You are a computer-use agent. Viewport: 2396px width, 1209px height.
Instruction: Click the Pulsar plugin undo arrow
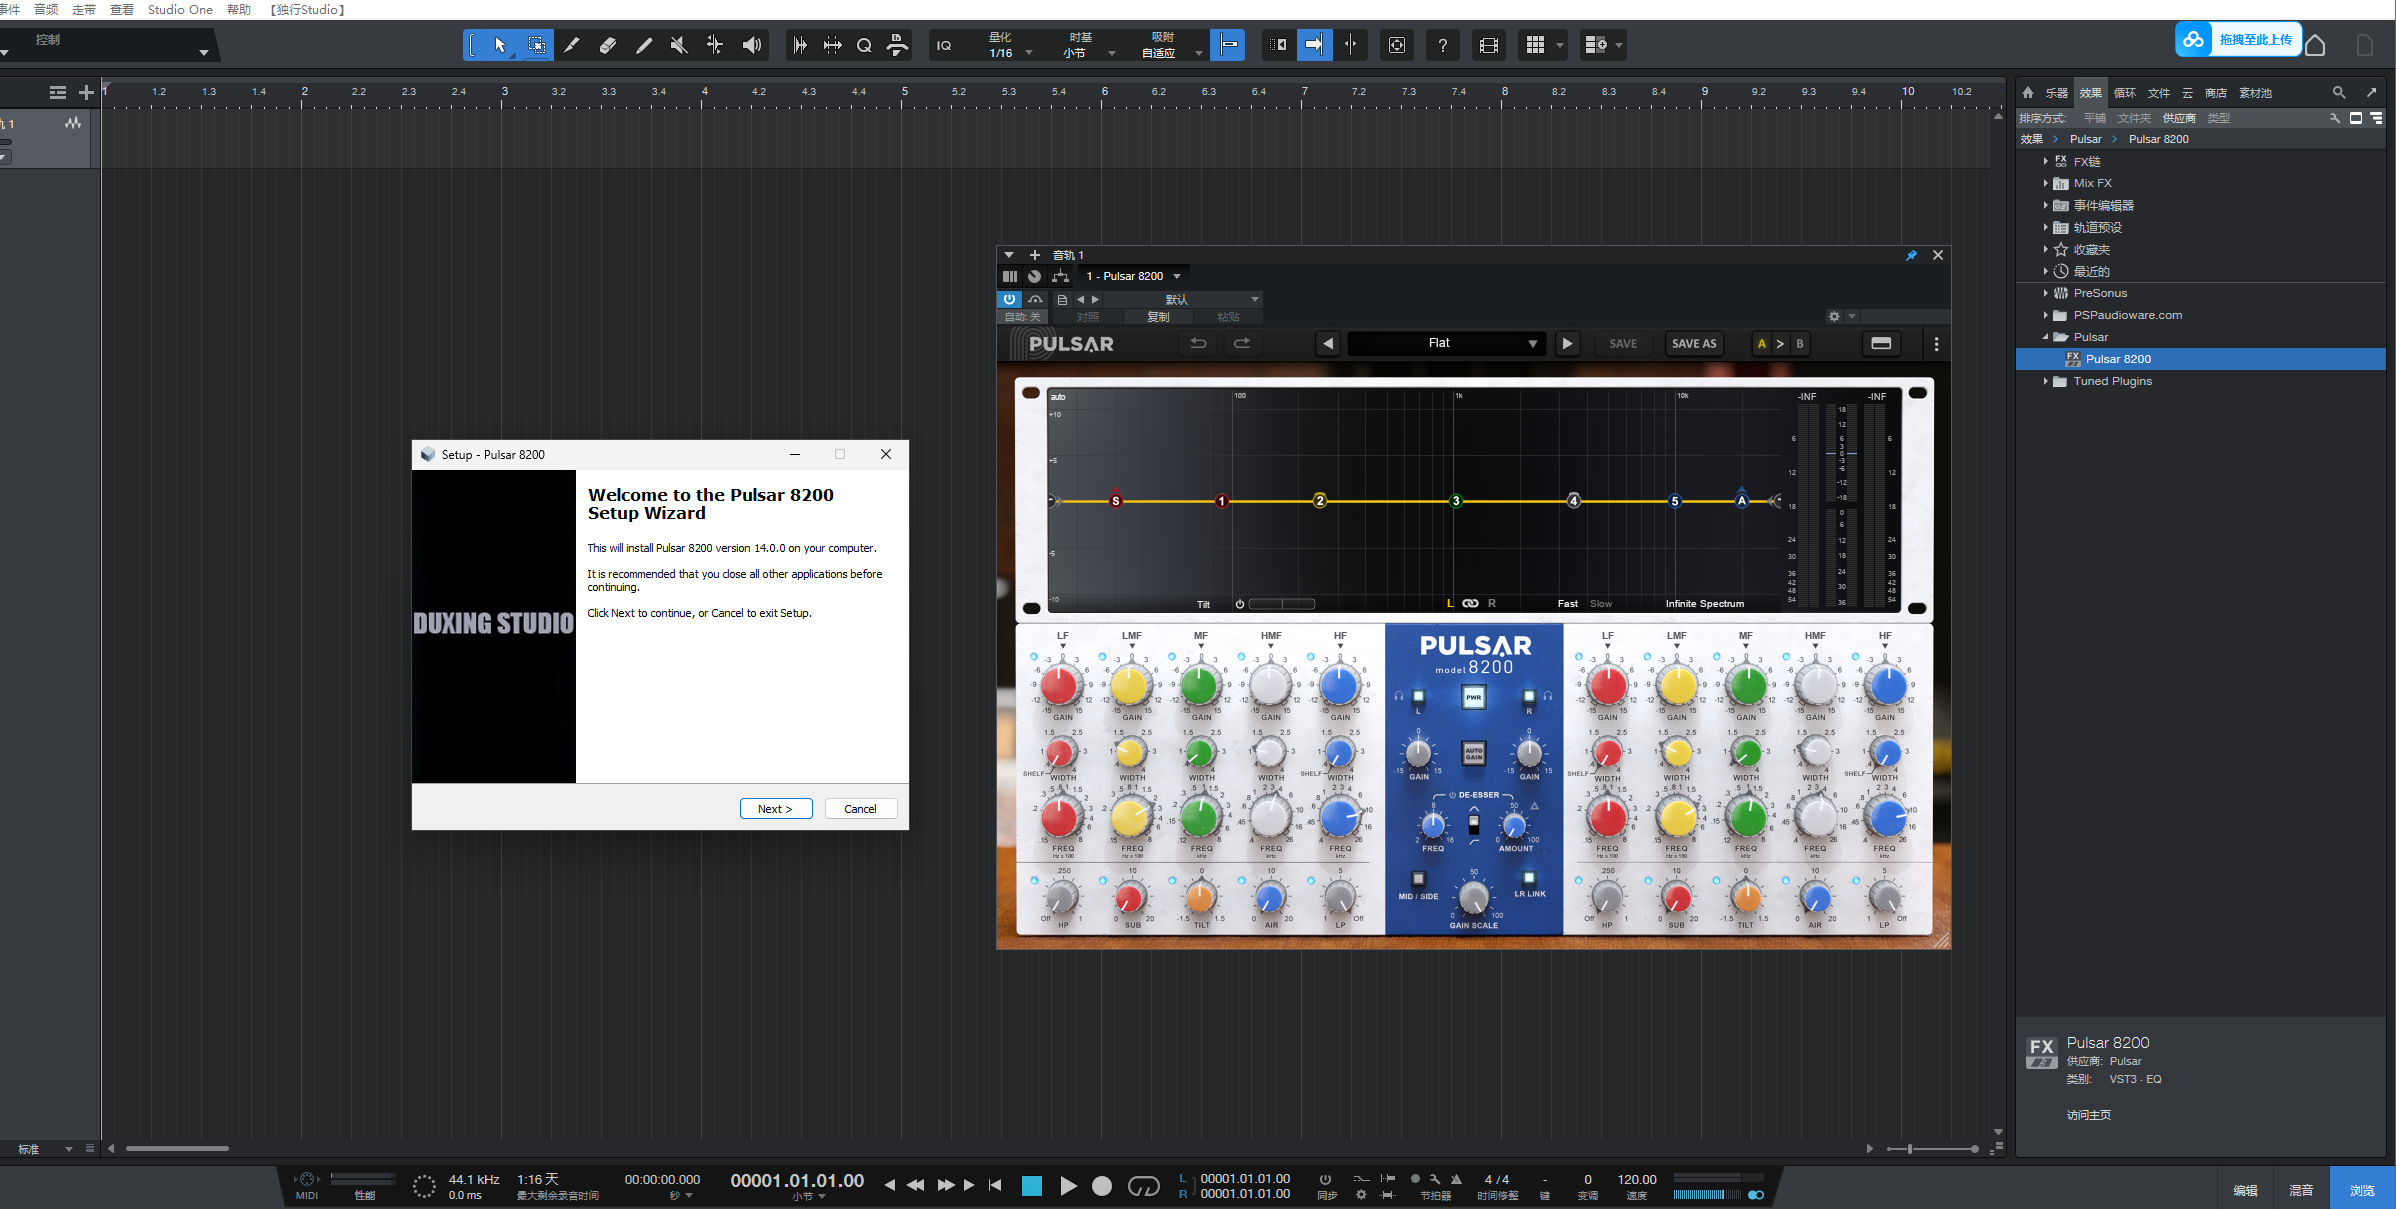pyautogui.click(x=1198, y=343)
